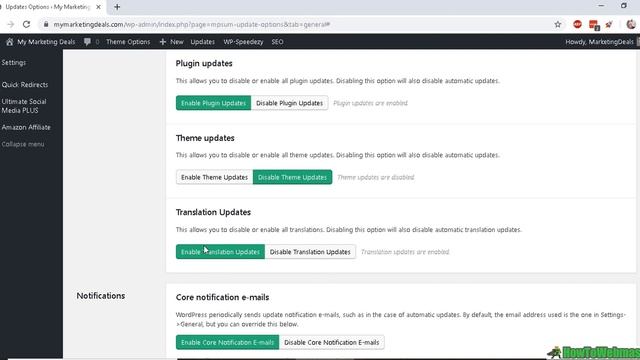This screenshot has width=640, height=360.
Task: Click the Notifications section label
Action: click(101, 296)
